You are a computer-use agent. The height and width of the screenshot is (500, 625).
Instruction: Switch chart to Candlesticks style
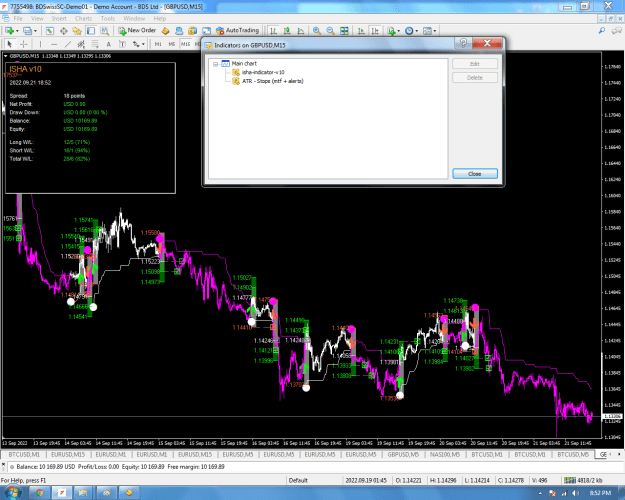[x=287, y=31]
